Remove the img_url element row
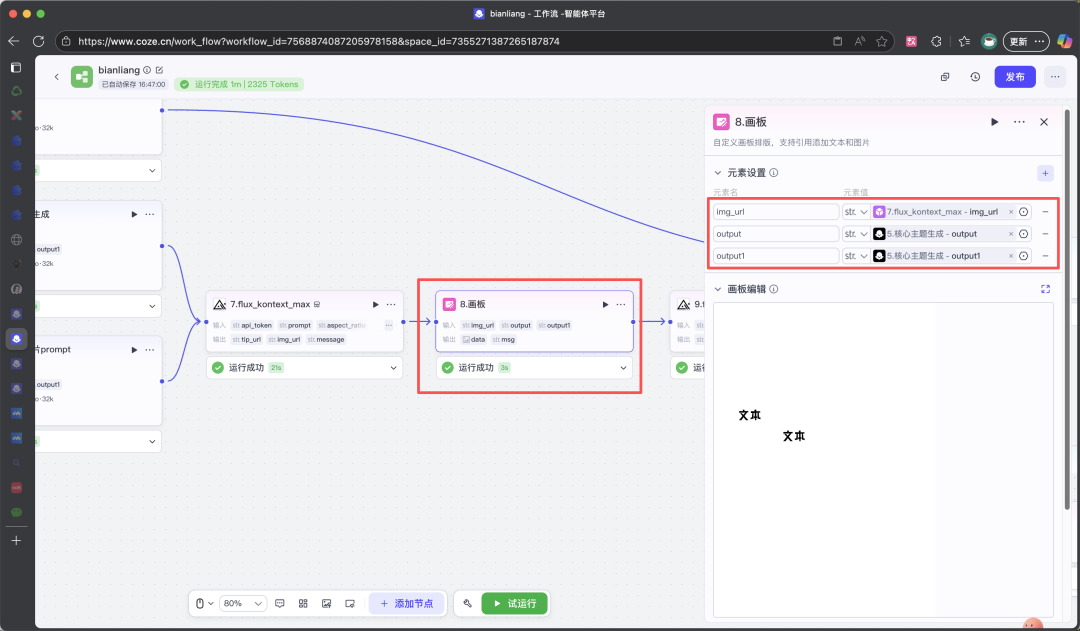The image size is (1080, 631). [x=1045, y=212]
